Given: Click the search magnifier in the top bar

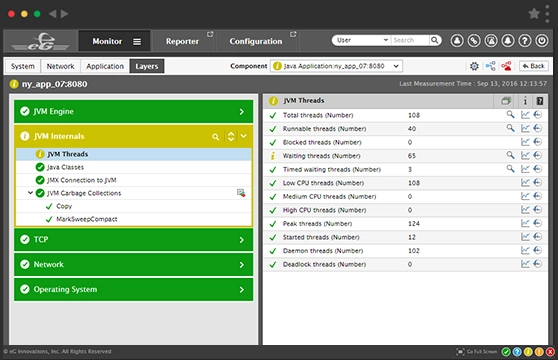Looking at the screenshot, I should (435, 40).
